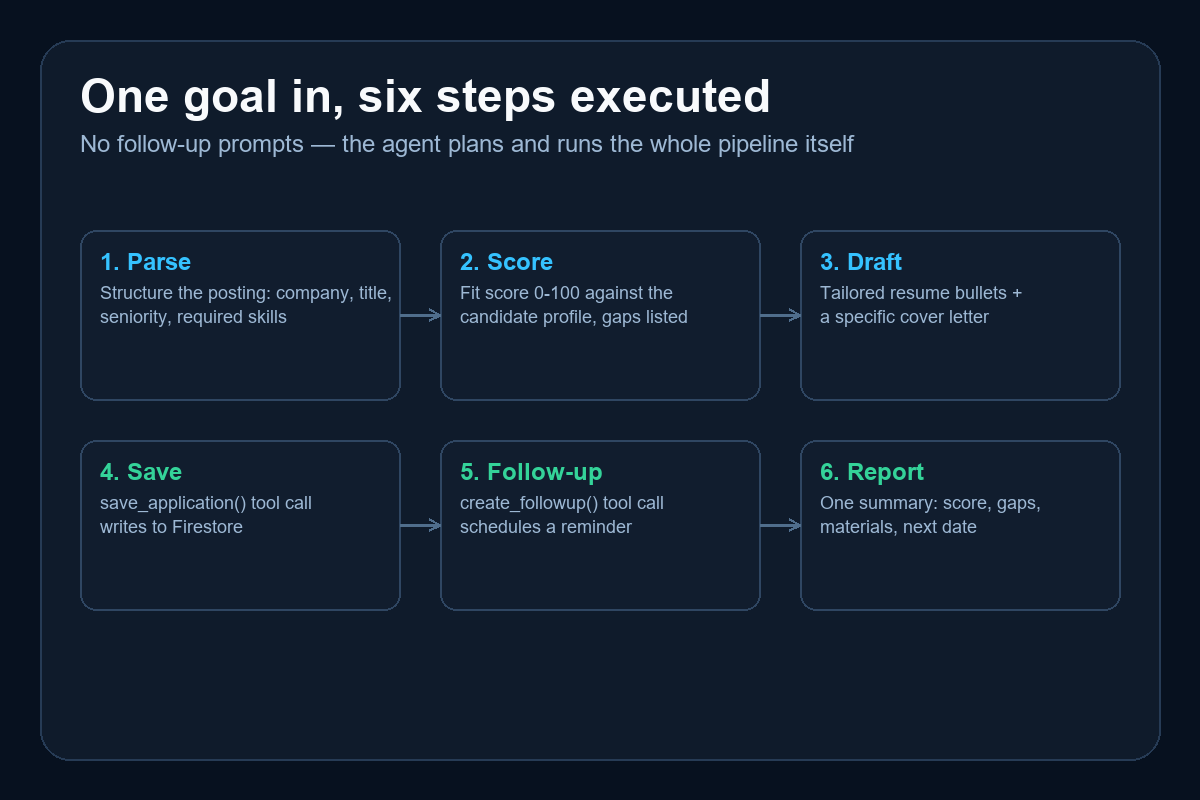
Task: Click the 'create_followup() tool call' text
Action: 562,503
